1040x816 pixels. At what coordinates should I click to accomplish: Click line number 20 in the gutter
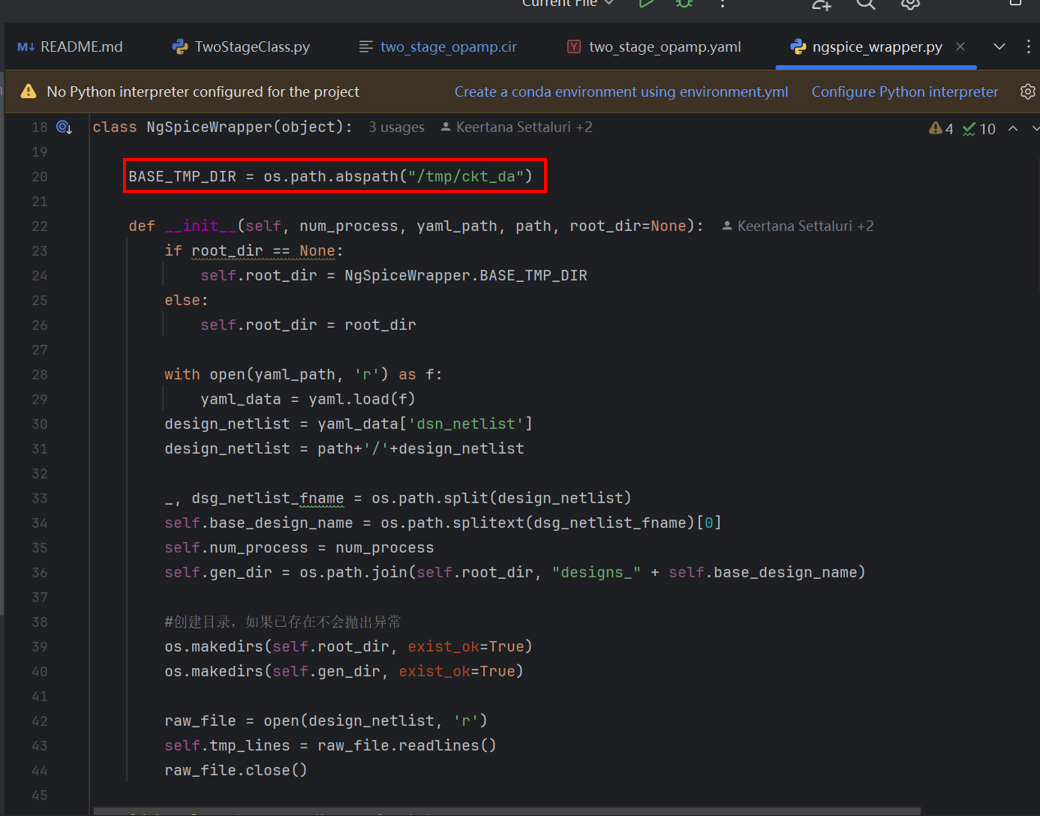point(40,177)
